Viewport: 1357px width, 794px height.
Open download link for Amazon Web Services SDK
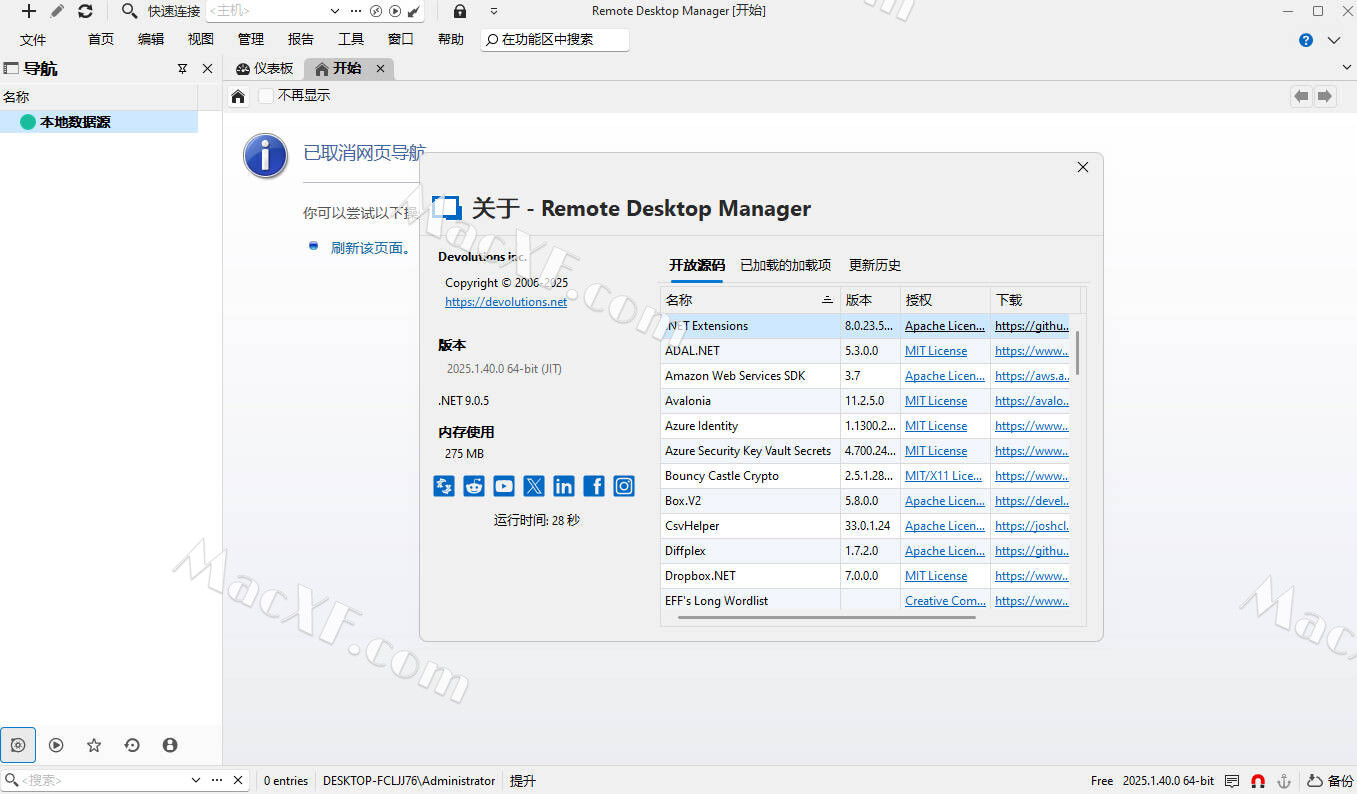coord(1032,376)
